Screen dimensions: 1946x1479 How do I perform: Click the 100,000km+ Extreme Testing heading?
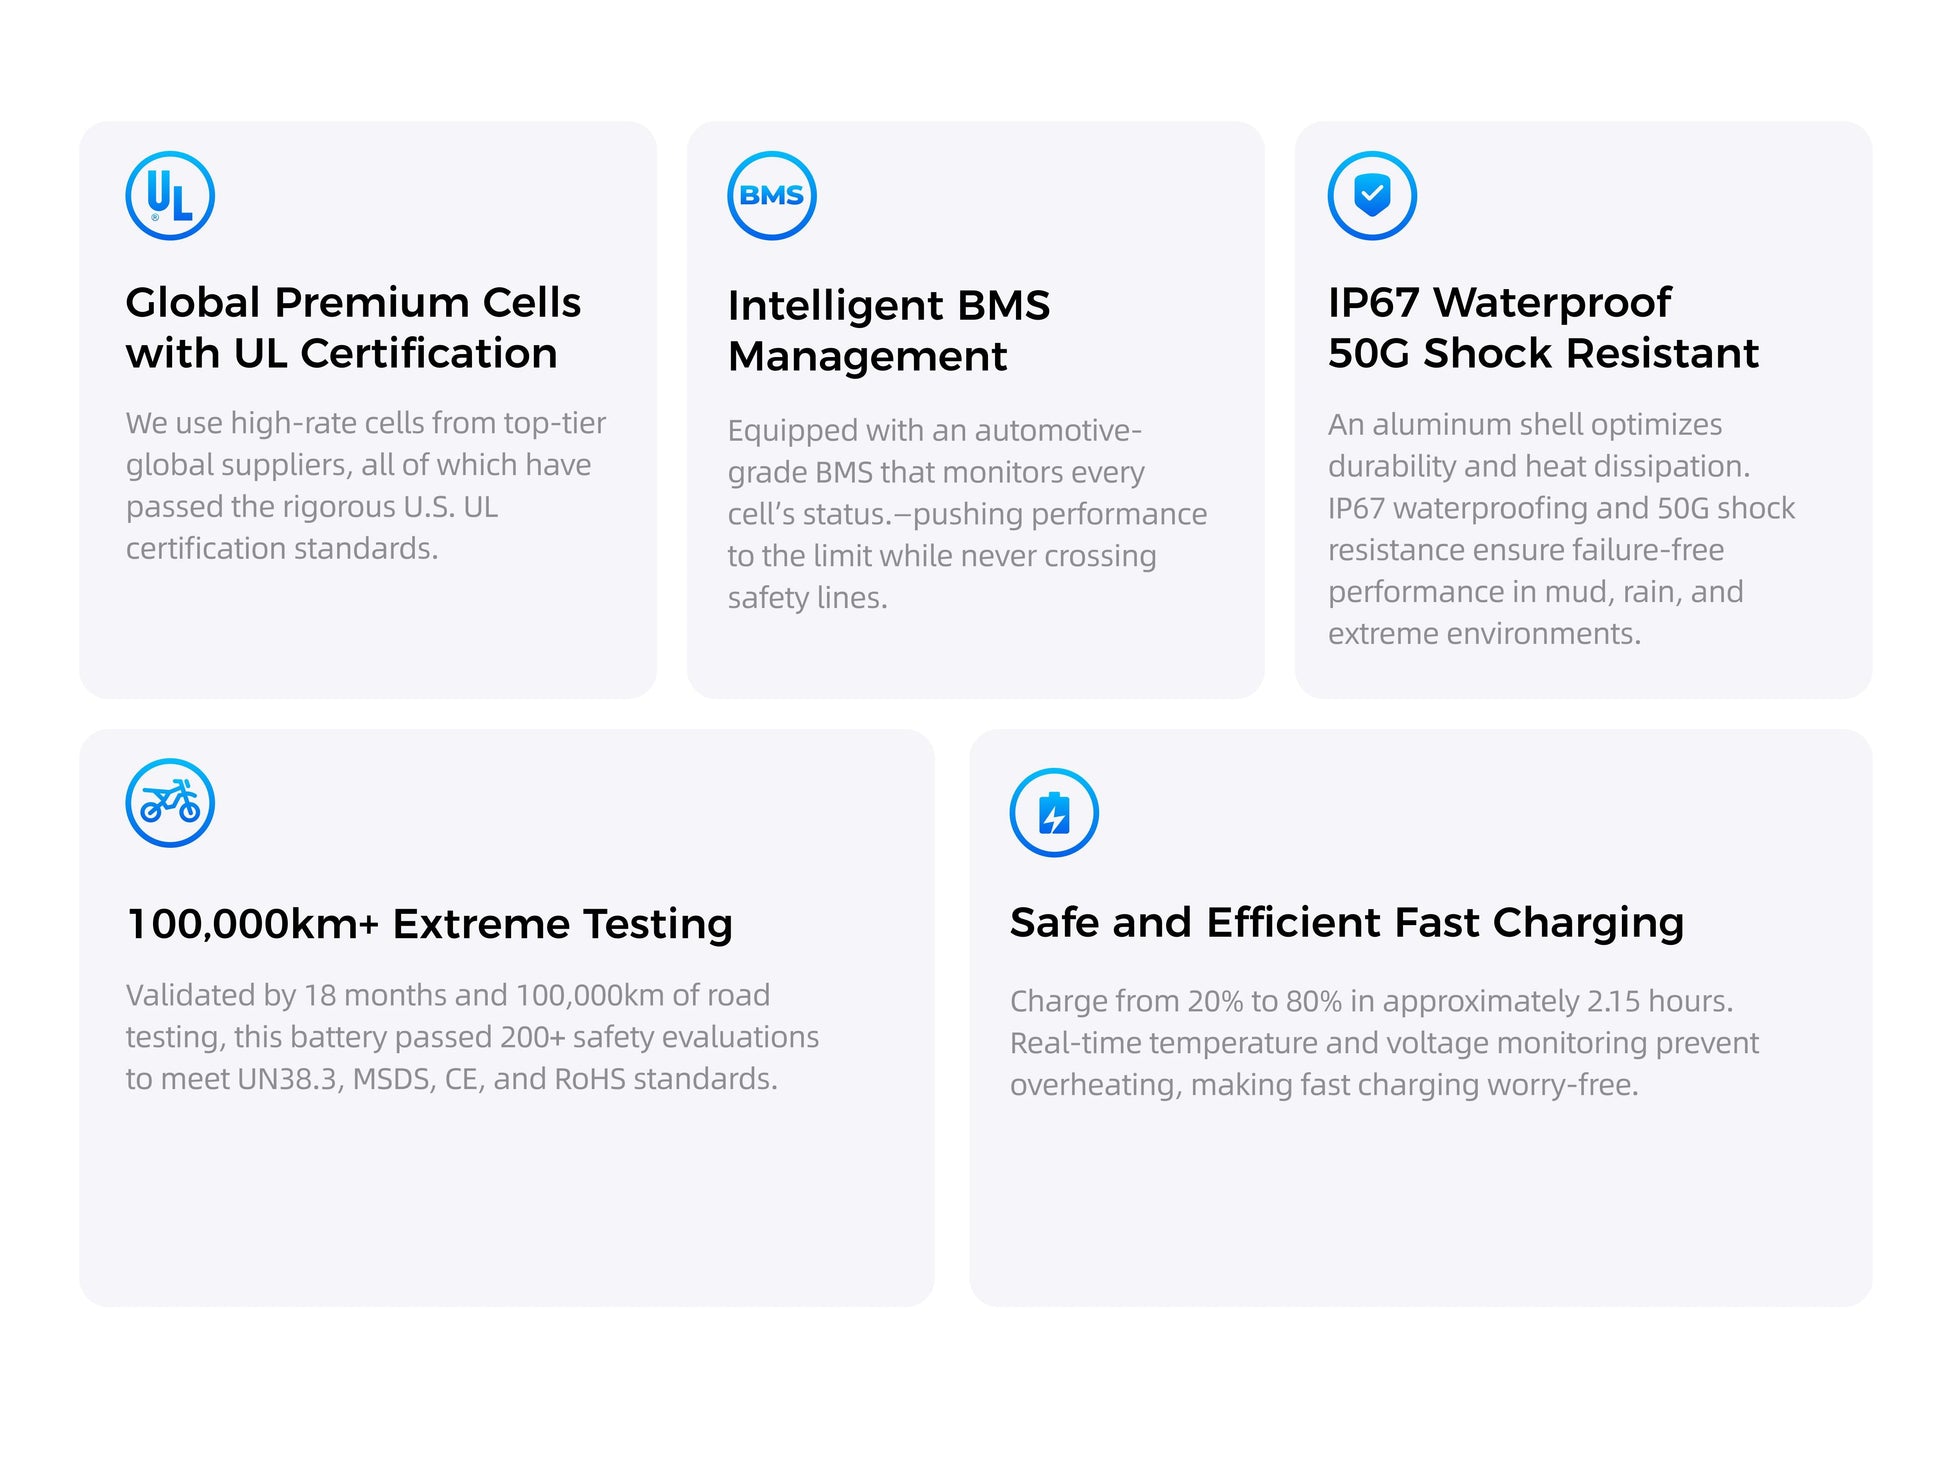tap(430, 924)
